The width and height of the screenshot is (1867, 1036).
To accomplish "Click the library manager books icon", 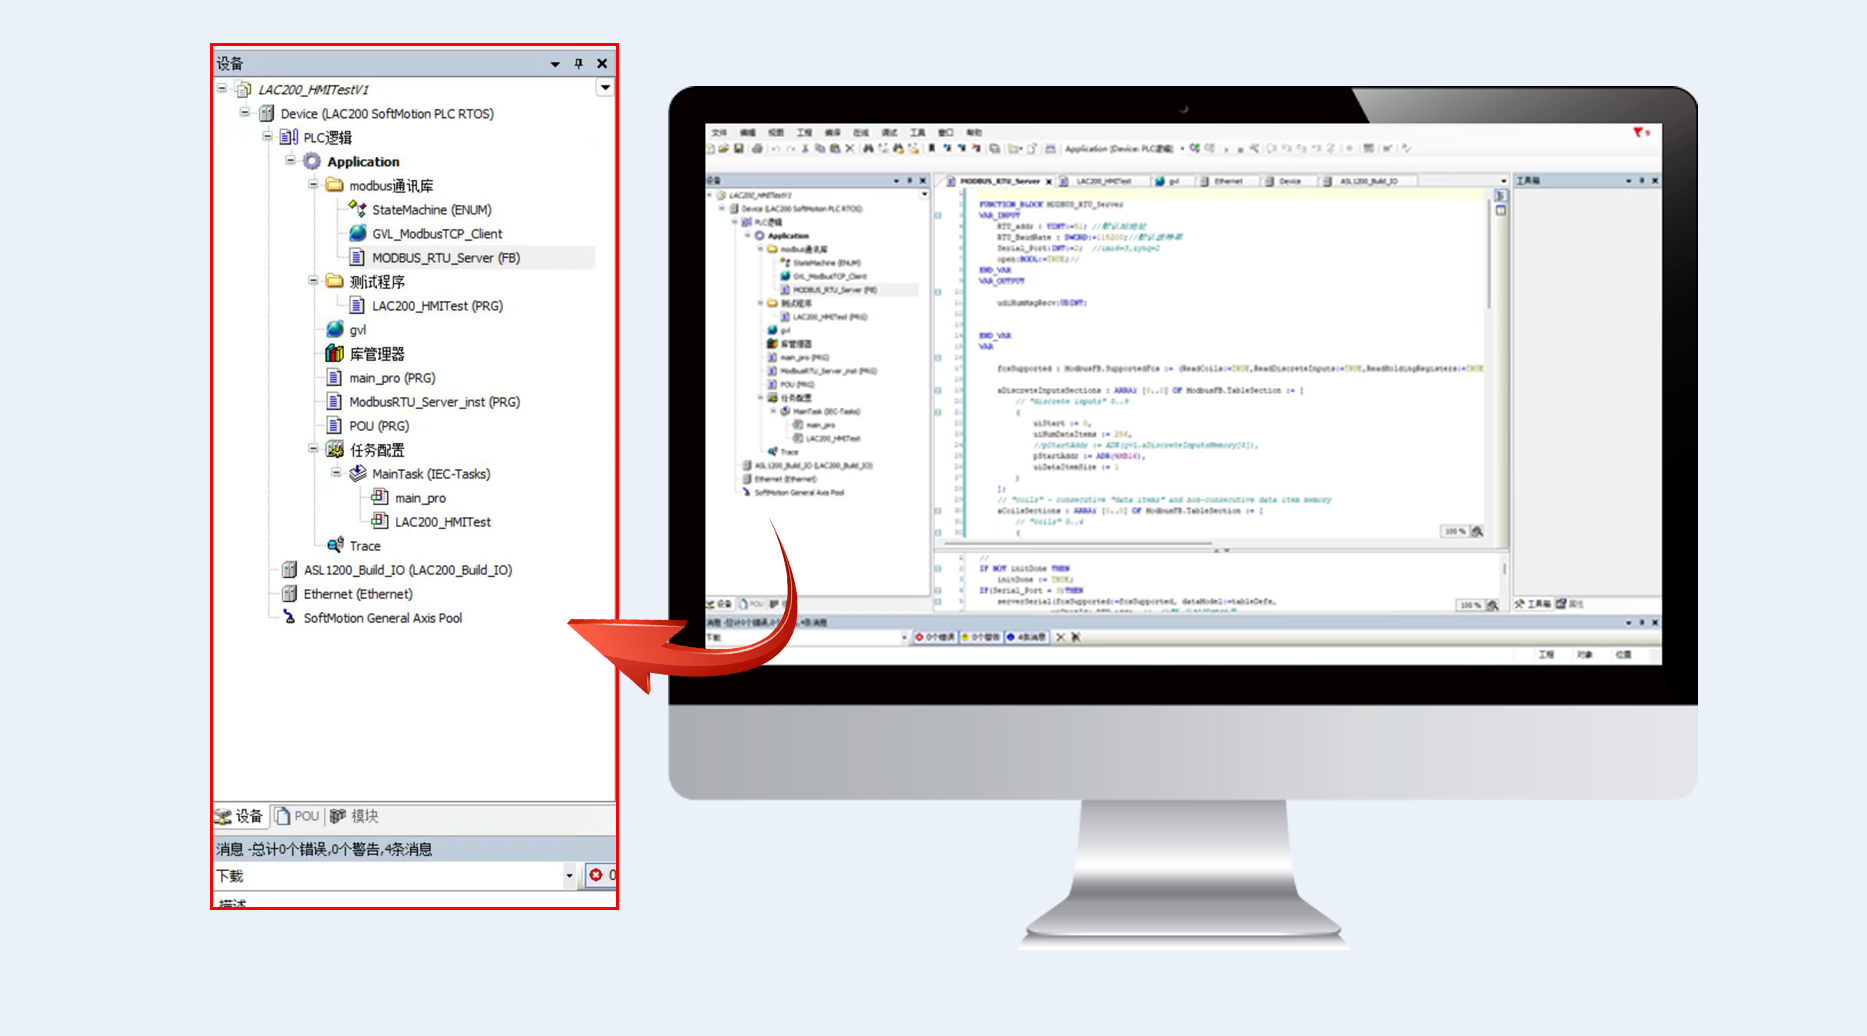I will tap(335, 353).
